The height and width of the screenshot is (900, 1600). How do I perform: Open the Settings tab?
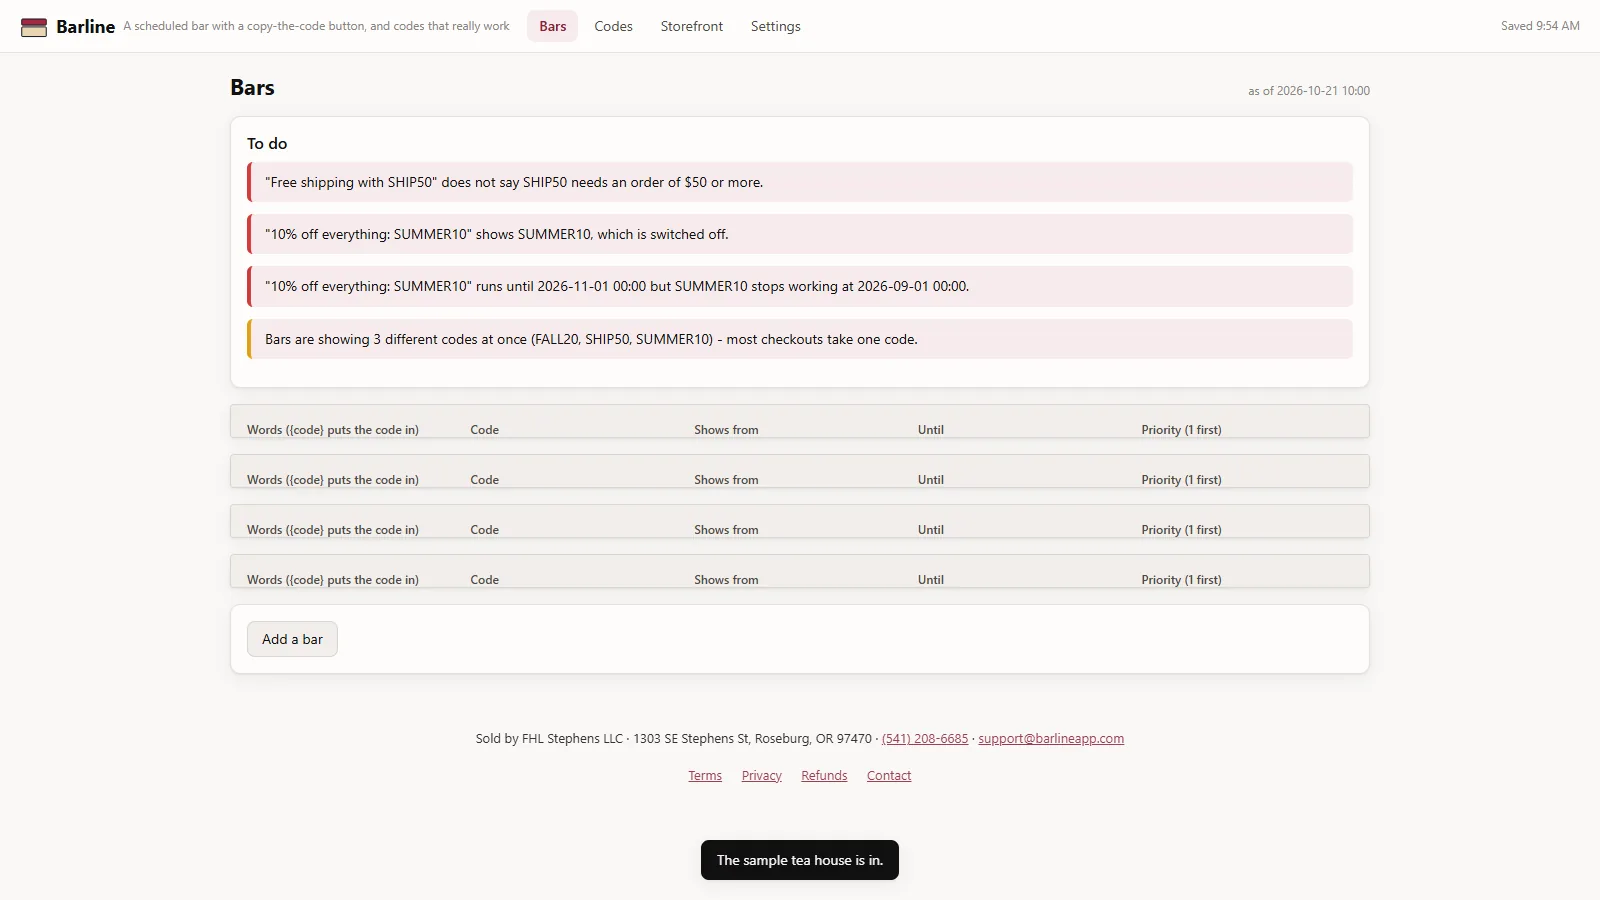point(776,26)
